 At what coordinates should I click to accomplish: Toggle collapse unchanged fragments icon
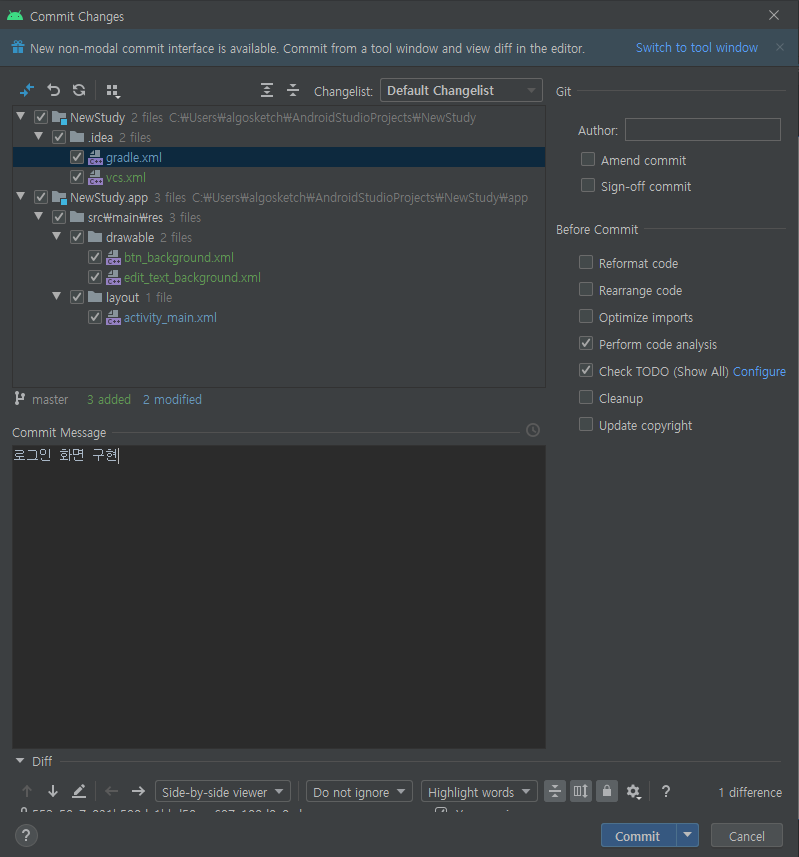(x=555, y=791)
